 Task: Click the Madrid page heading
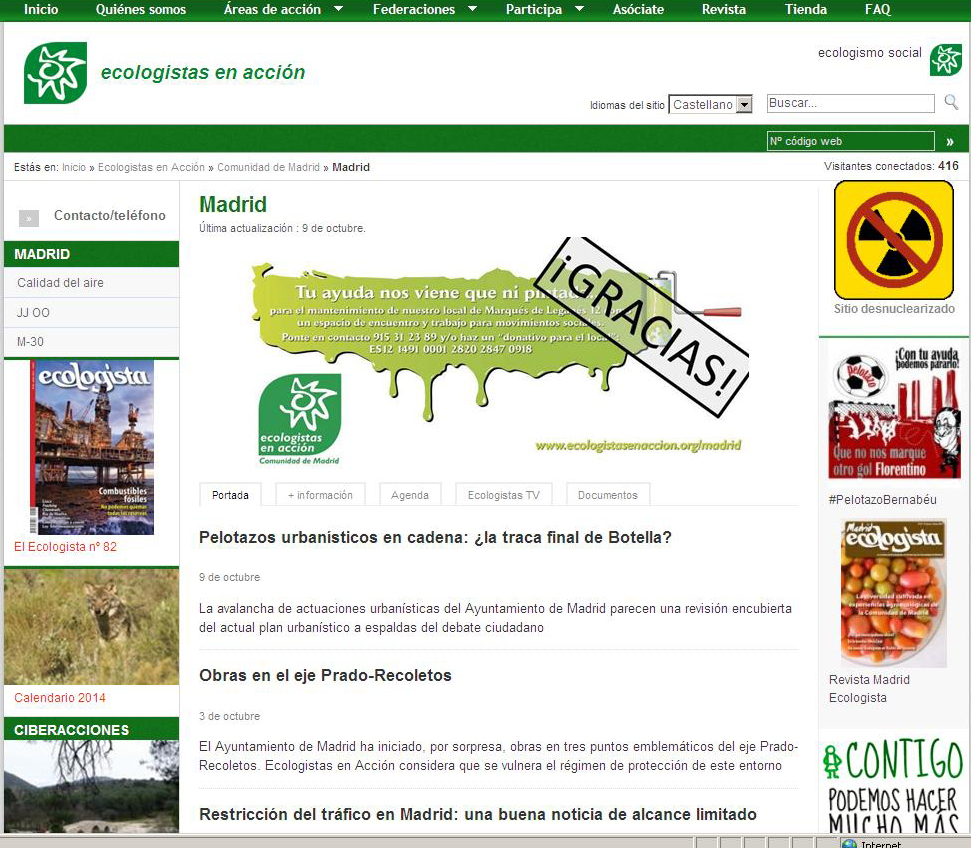click(x=233, y=204)
